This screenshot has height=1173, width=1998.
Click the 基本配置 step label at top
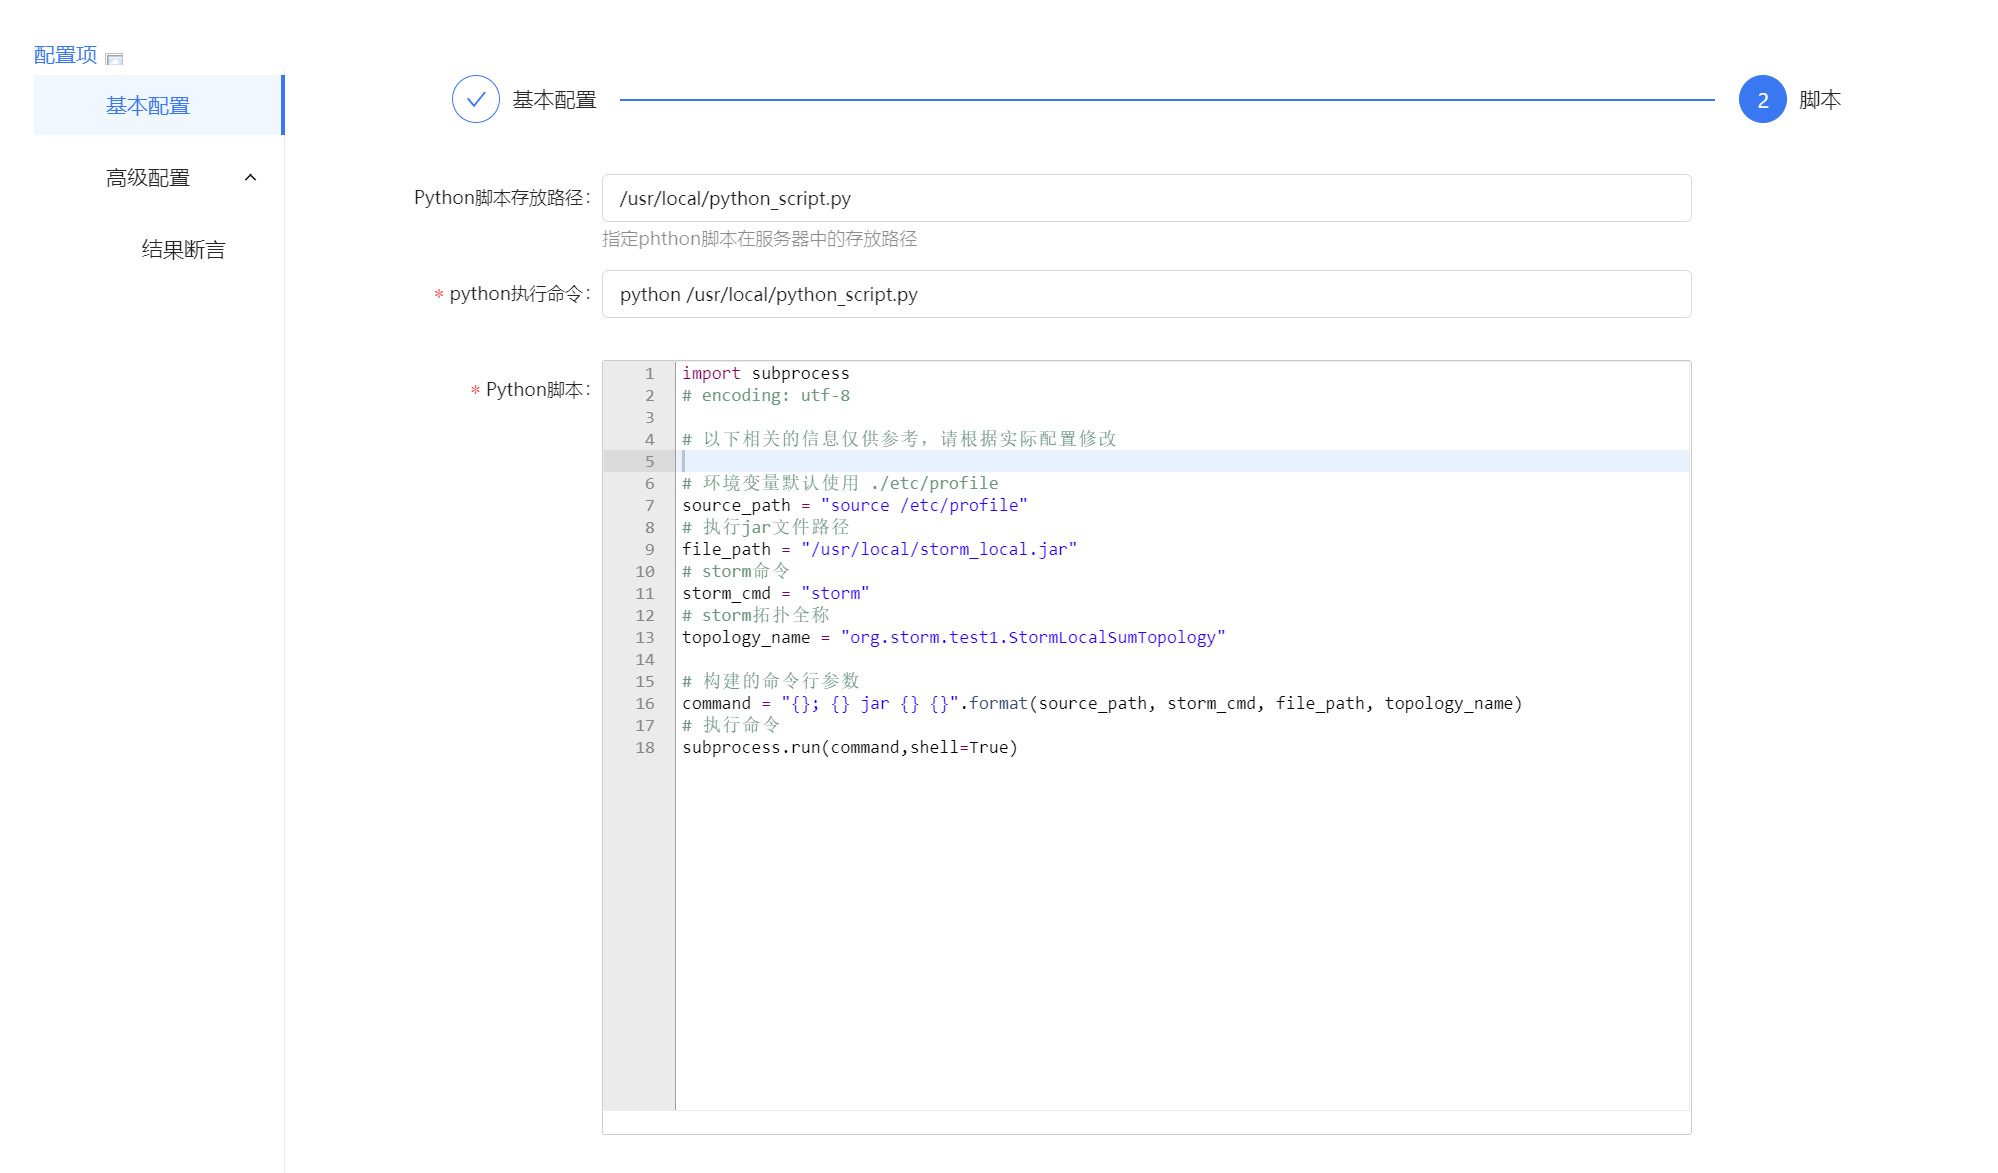(x=554, y=99)
